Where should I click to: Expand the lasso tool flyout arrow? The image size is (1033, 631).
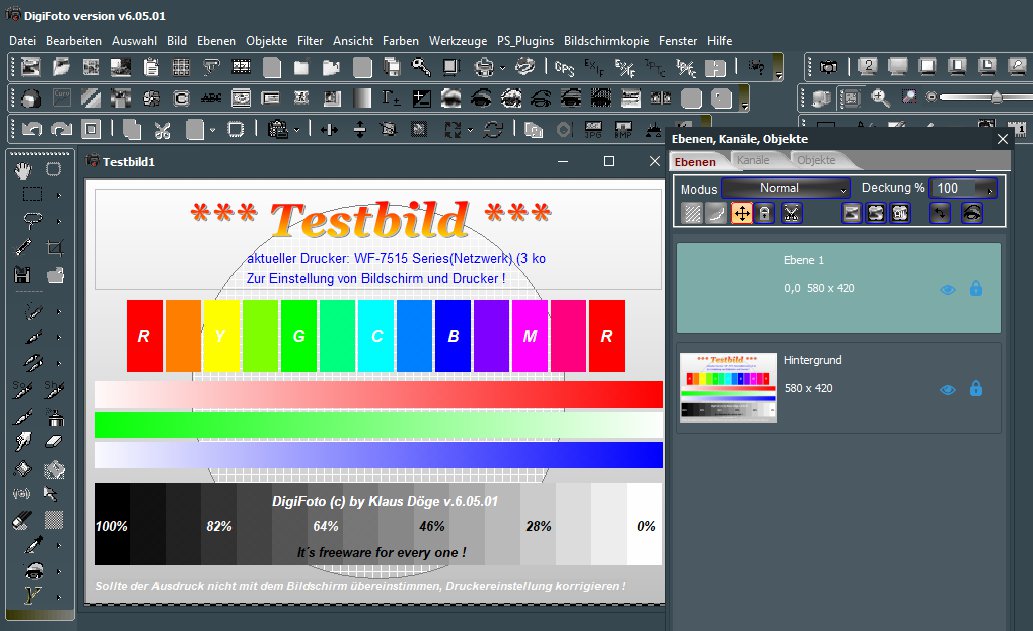[x=58, y=221]
